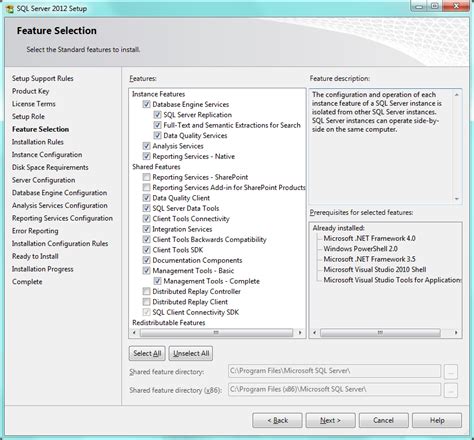
Task: Click the Unselect All button
Action: pos(191,353)
